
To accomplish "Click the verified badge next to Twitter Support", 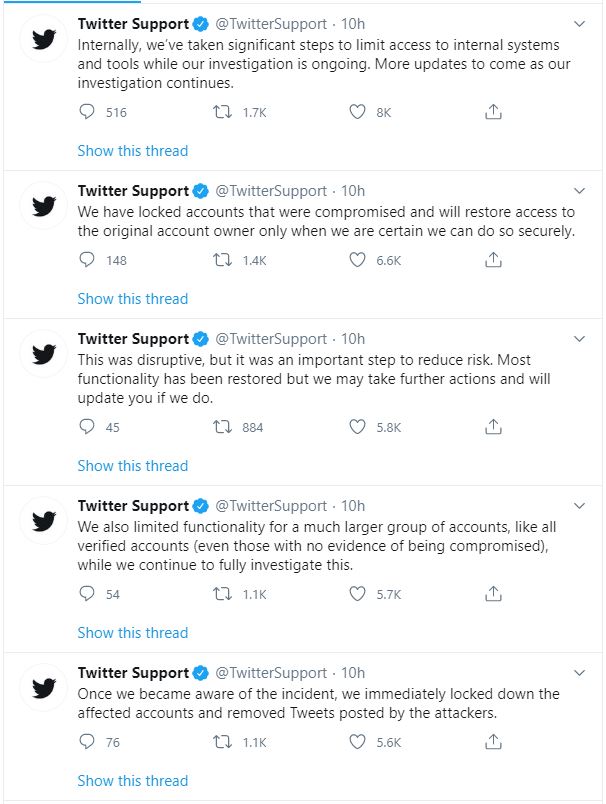I will pyautogui.click(x=201, y=23).
